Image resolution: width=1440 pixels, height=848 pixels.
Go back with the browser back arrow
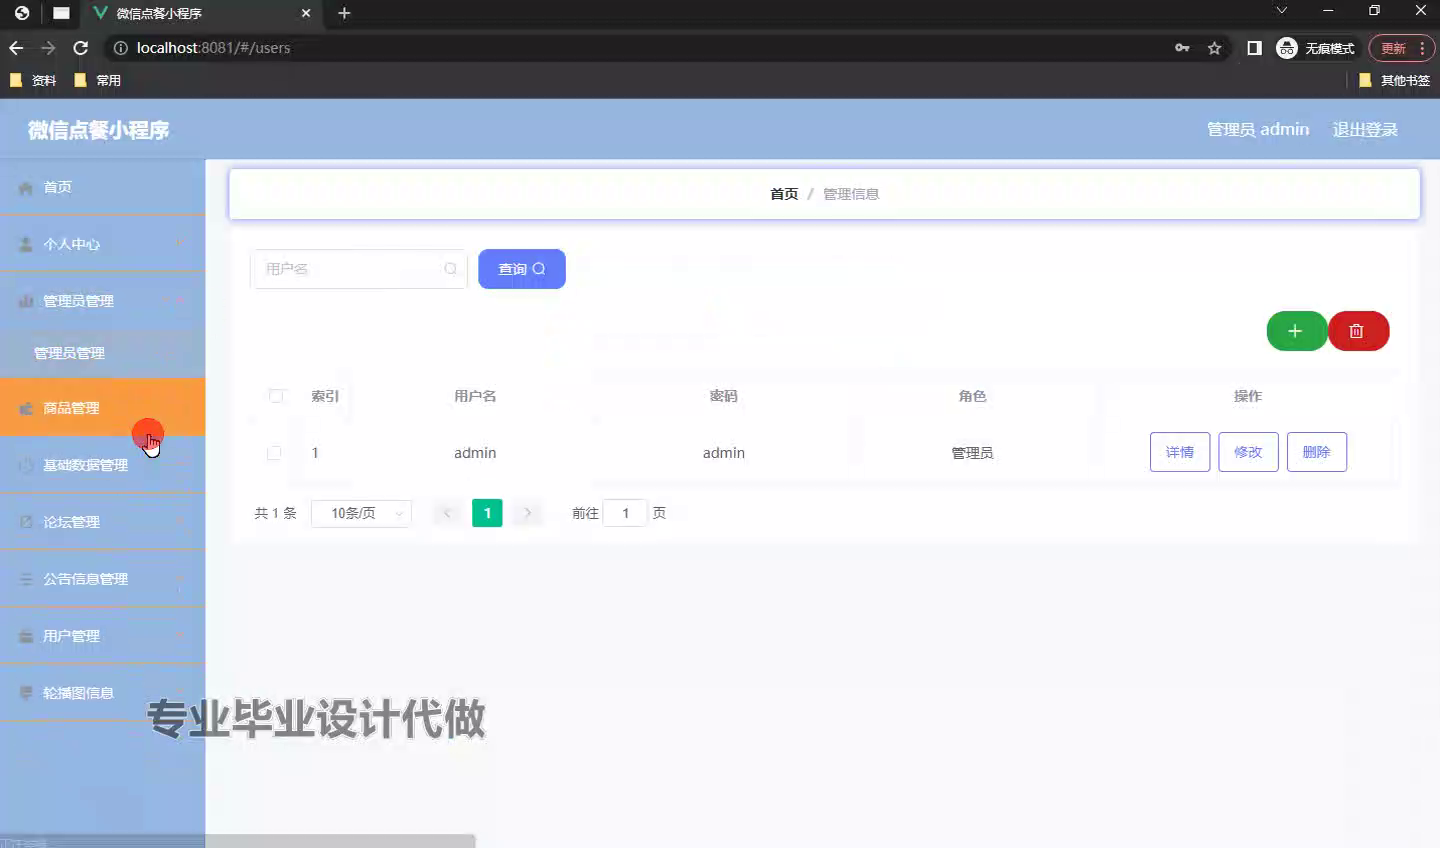[x=16, y=48]
